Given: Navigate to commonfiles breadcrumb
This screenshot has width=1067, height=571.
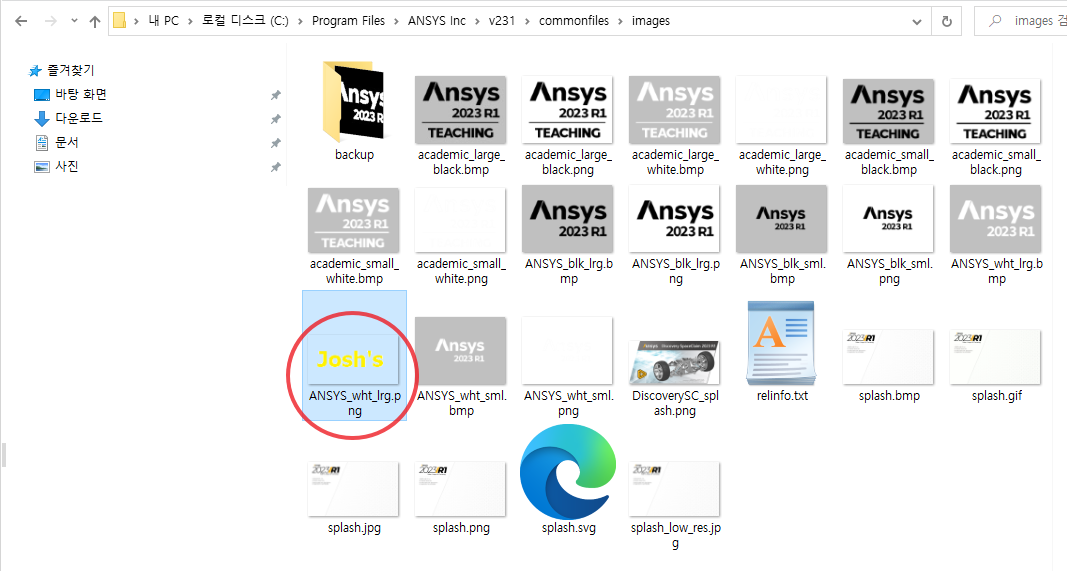Looking at the screenshot, I should (x=574, y=21).
